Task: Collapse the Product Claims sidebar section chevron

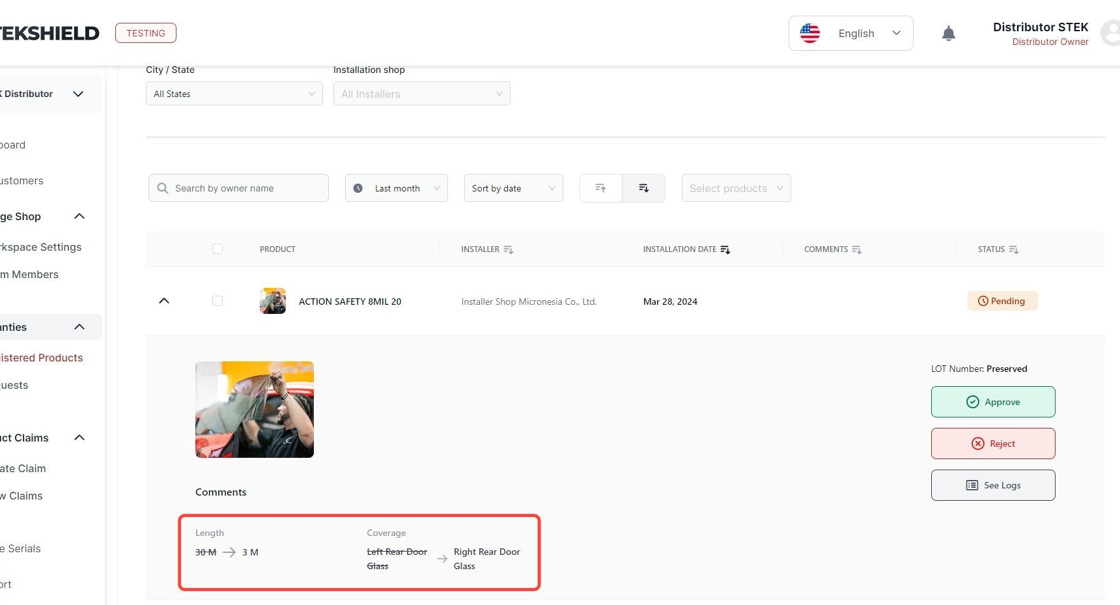Action: (x=79, y=438)
